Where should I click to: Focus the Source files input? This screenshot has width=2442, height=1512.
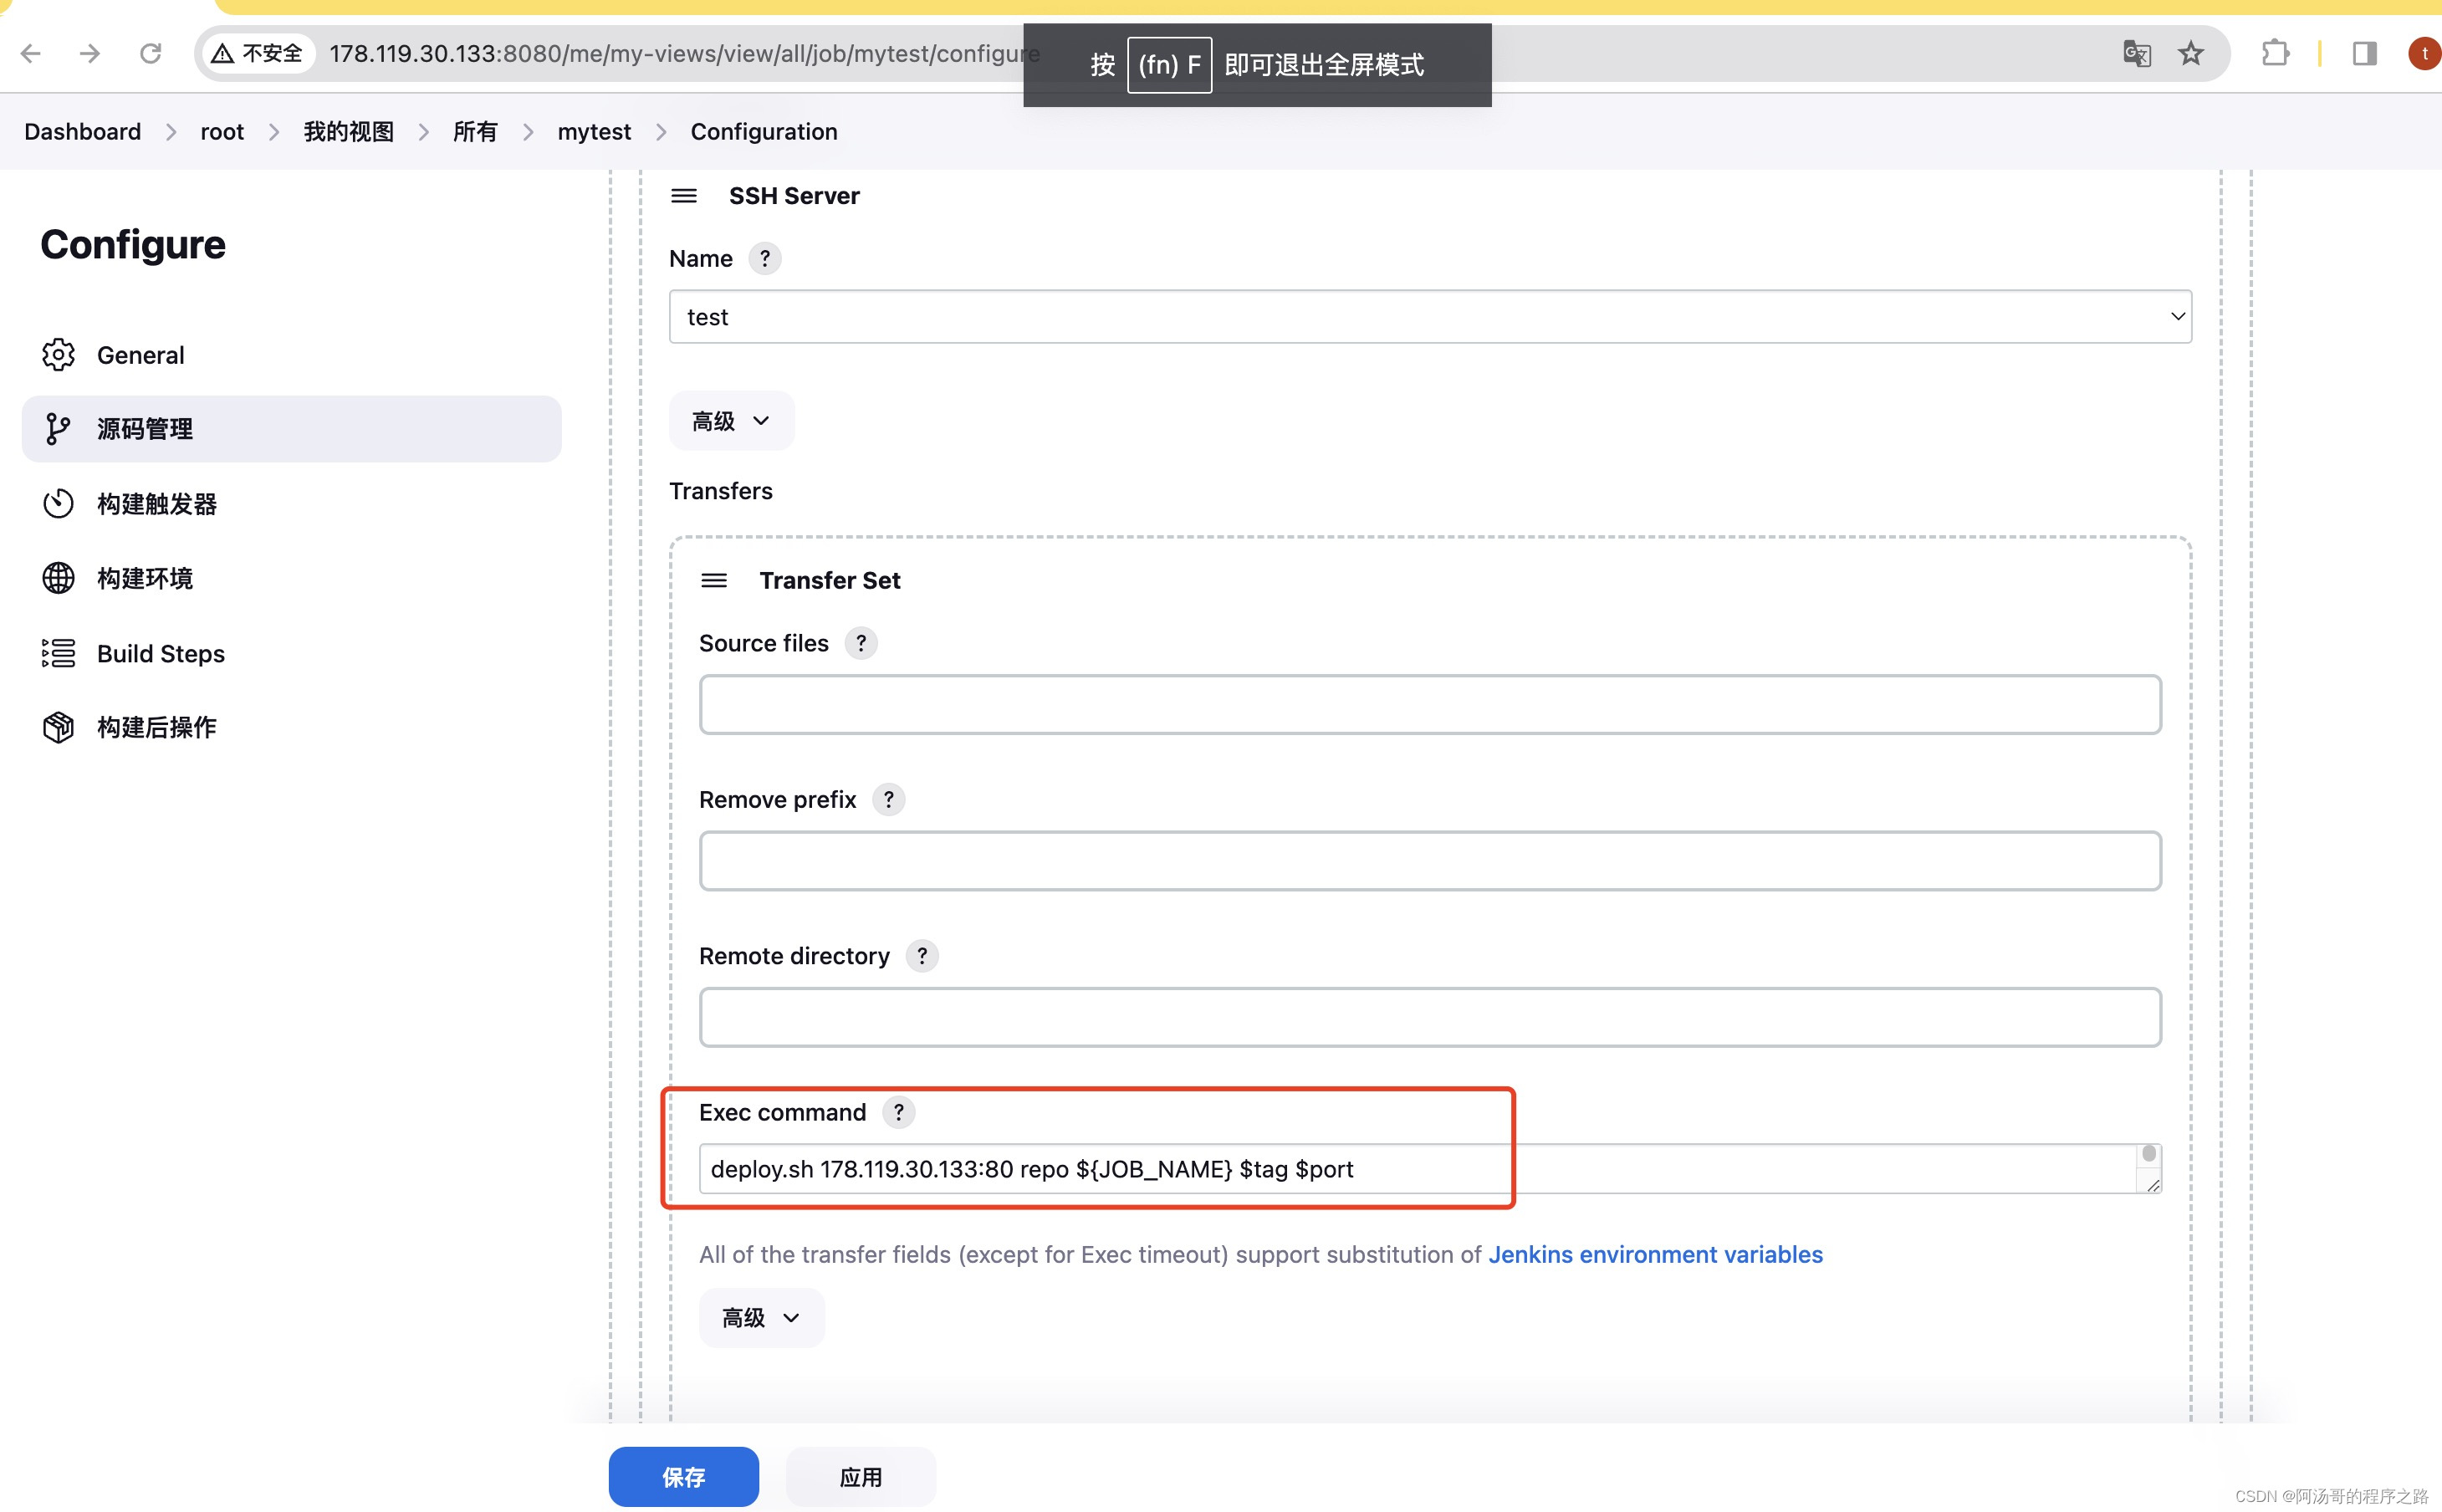click(1430, 705)
